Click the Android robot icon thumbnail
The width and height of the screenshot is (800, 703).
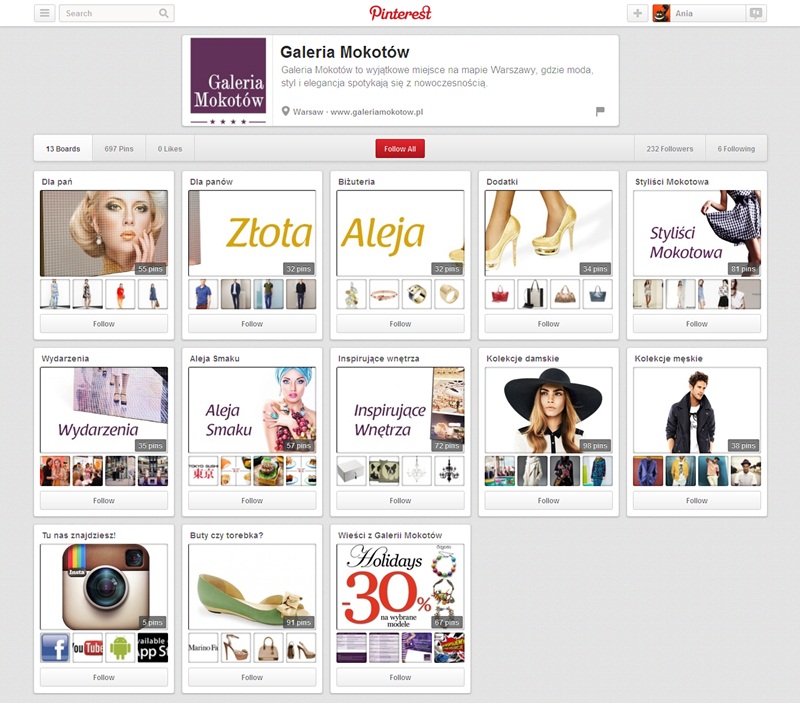[120, 647]
